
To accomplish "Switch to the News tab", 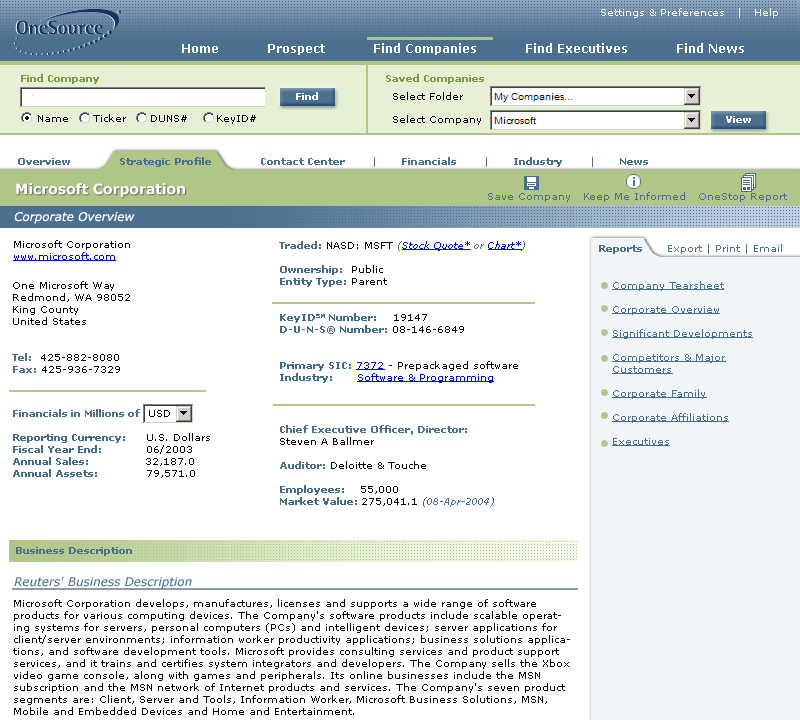I will (633, 162).
